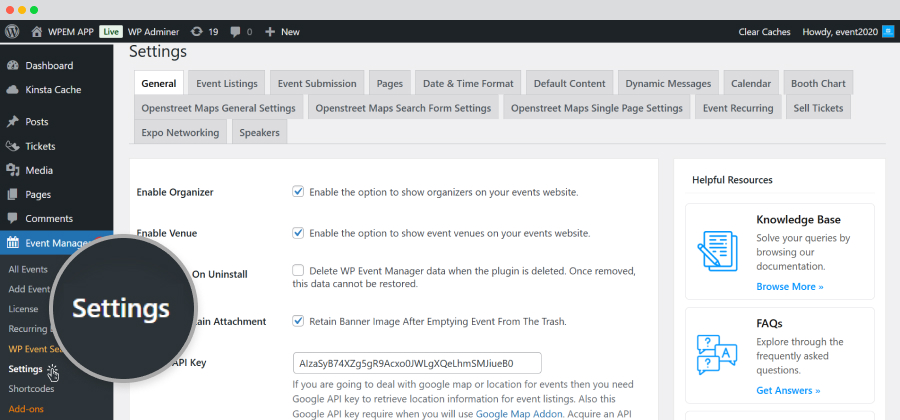Follow the Google Map Addon link

point(519,414)
